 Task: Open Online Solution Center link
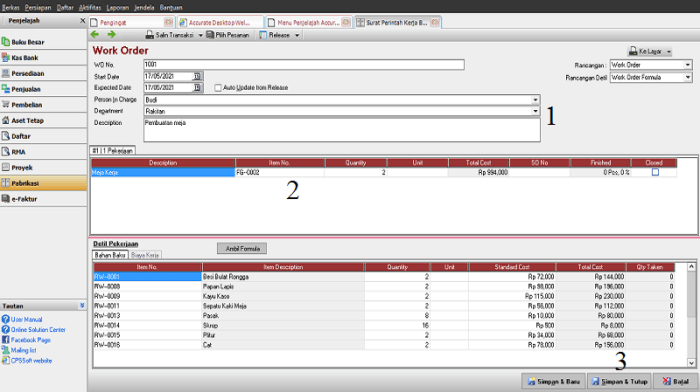38,329
